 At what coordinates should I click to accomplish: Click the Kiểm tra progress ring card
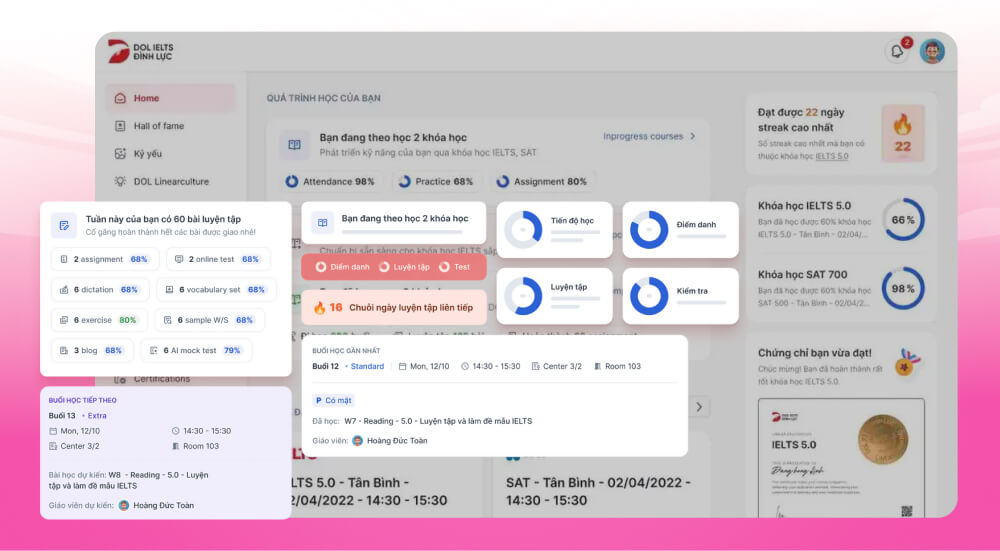click(680, 296)
